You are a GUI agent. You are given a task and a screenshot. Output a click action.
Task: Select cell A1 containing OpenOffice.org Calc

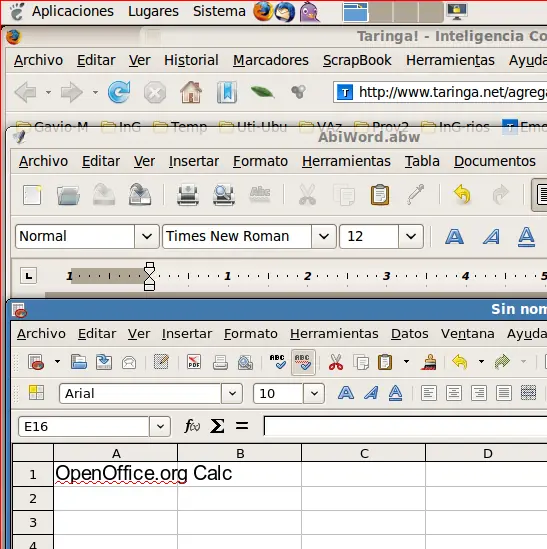coord(116,474)
